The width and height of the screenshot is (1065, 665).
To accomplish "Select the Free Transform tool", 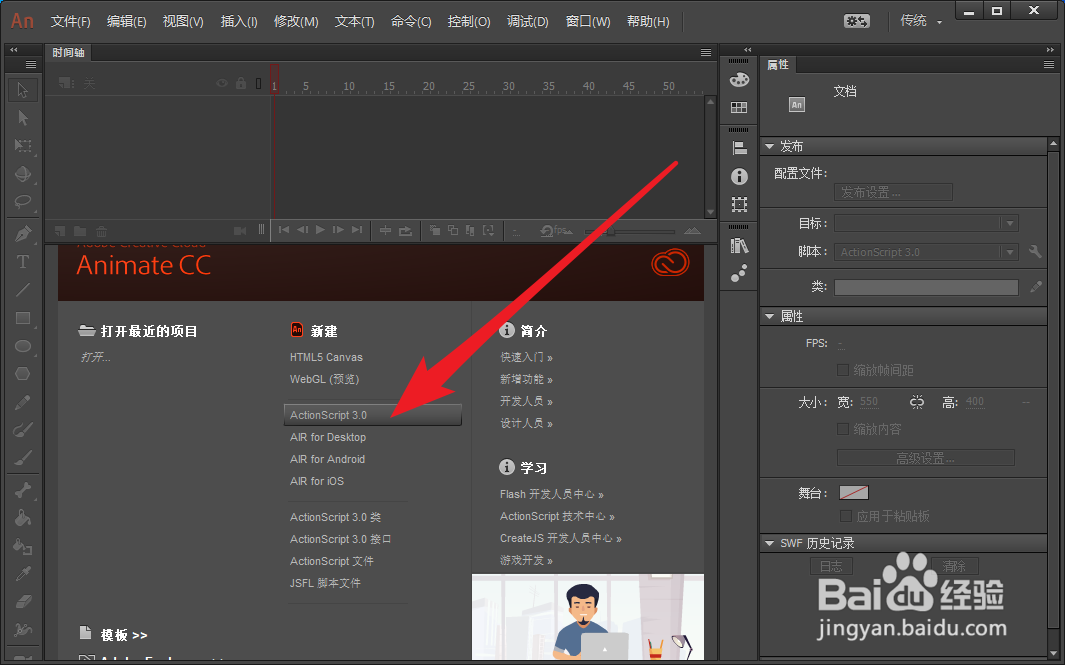I will [x=22, y=145].
